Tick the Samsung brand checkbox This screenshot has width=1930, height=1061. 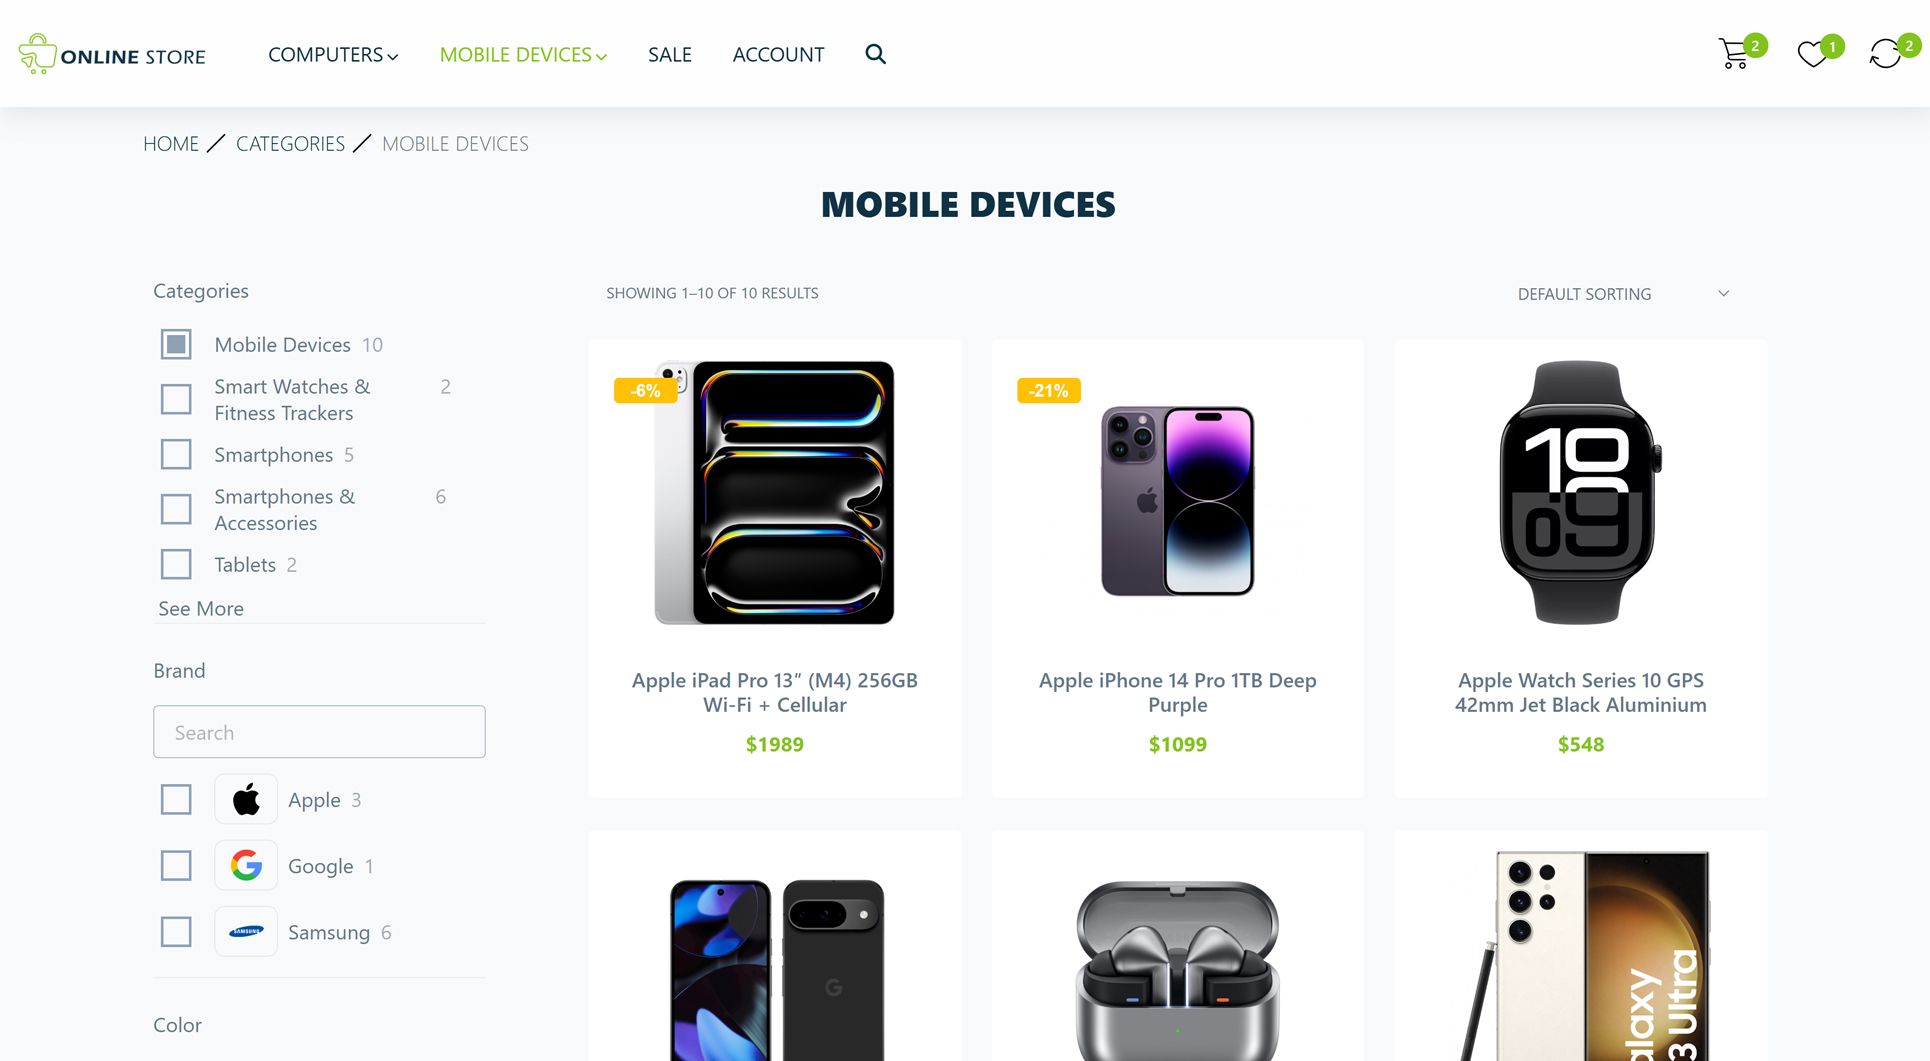pos(176,931)
